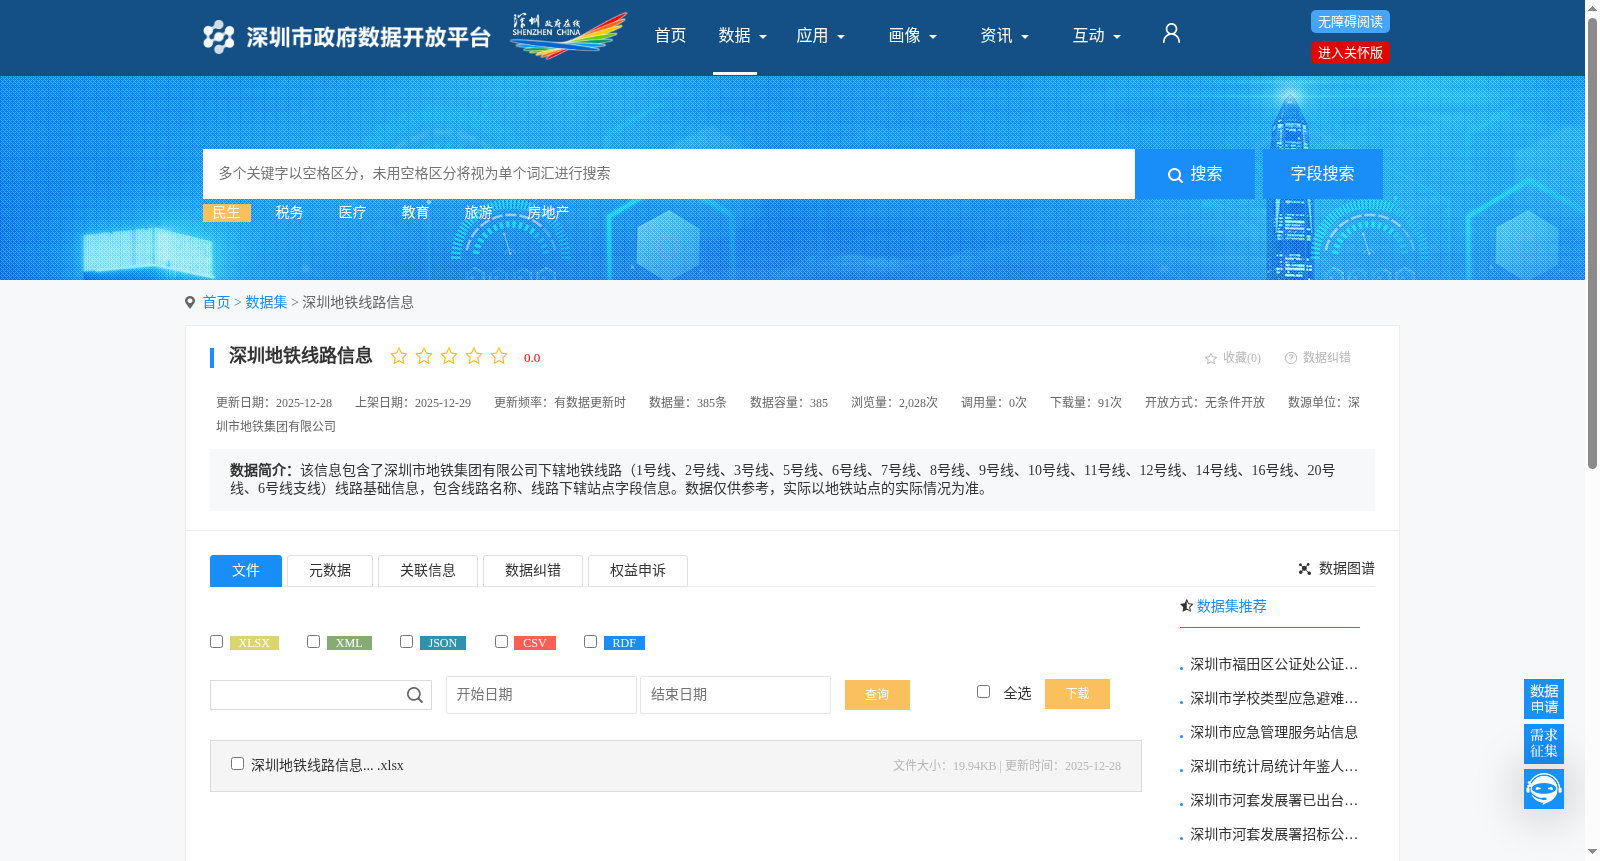Open the customer service robot icon
Screen dimensions: 1600x861
[1544, 789]
